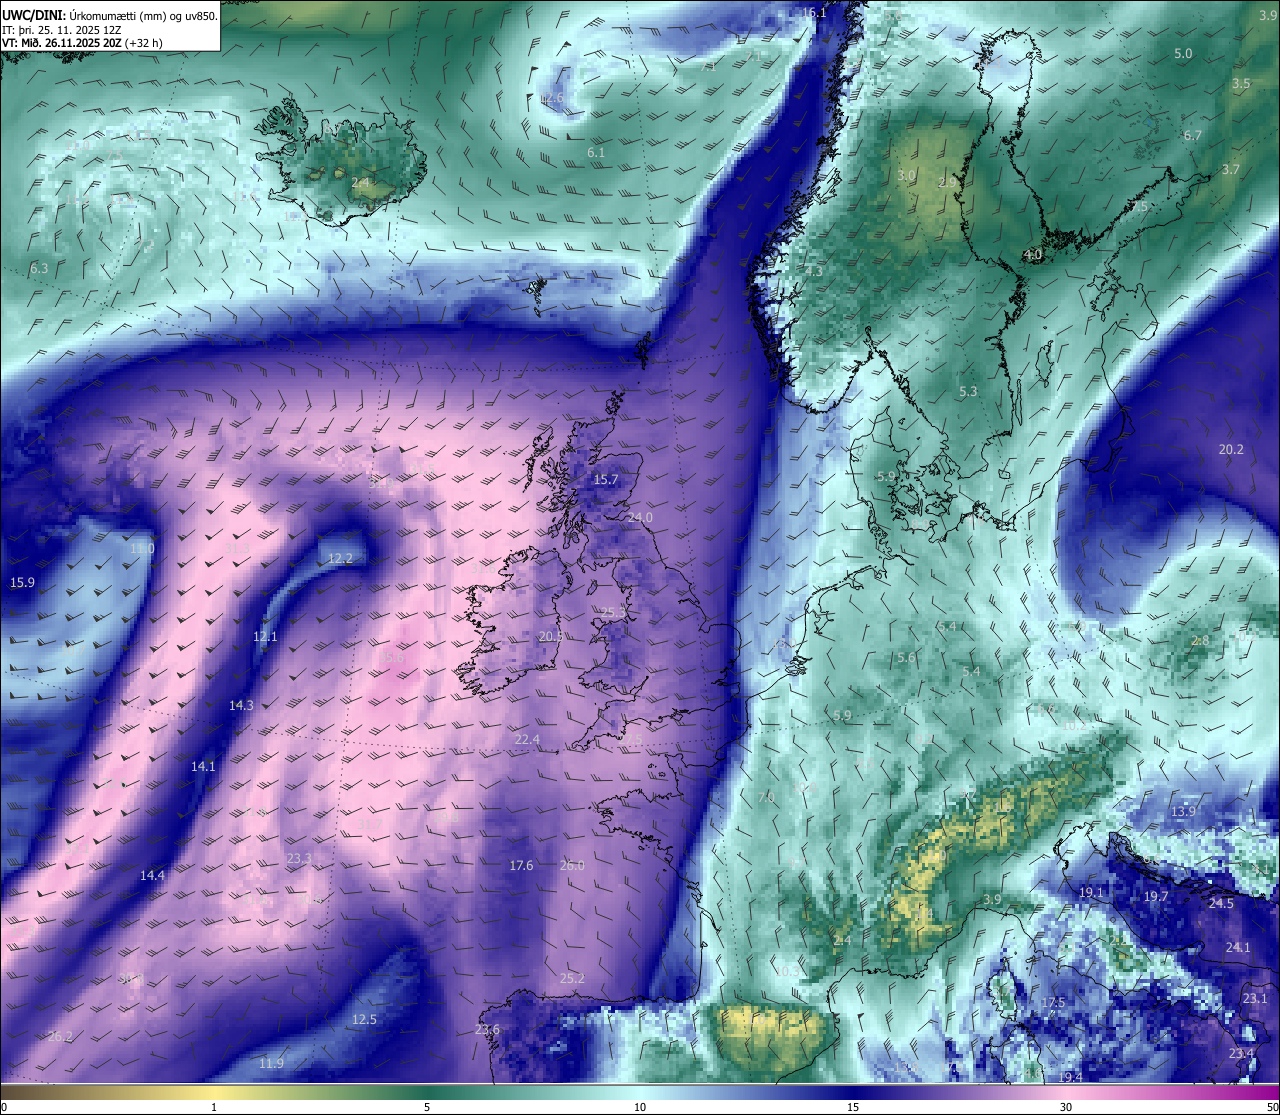This screenshot has height=1115, width=1280.
Task: Click the 13.9 value east of the Alps
Action: tap(1183, 811)
